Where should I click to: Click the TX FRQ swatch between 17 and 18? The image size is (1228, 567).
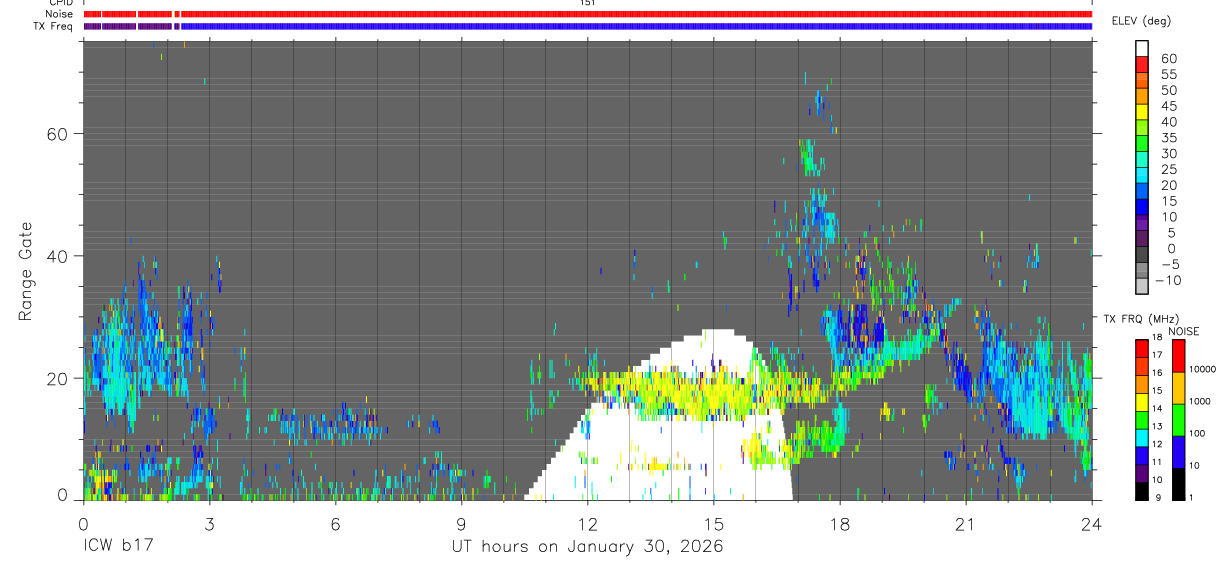[1142, 348]
